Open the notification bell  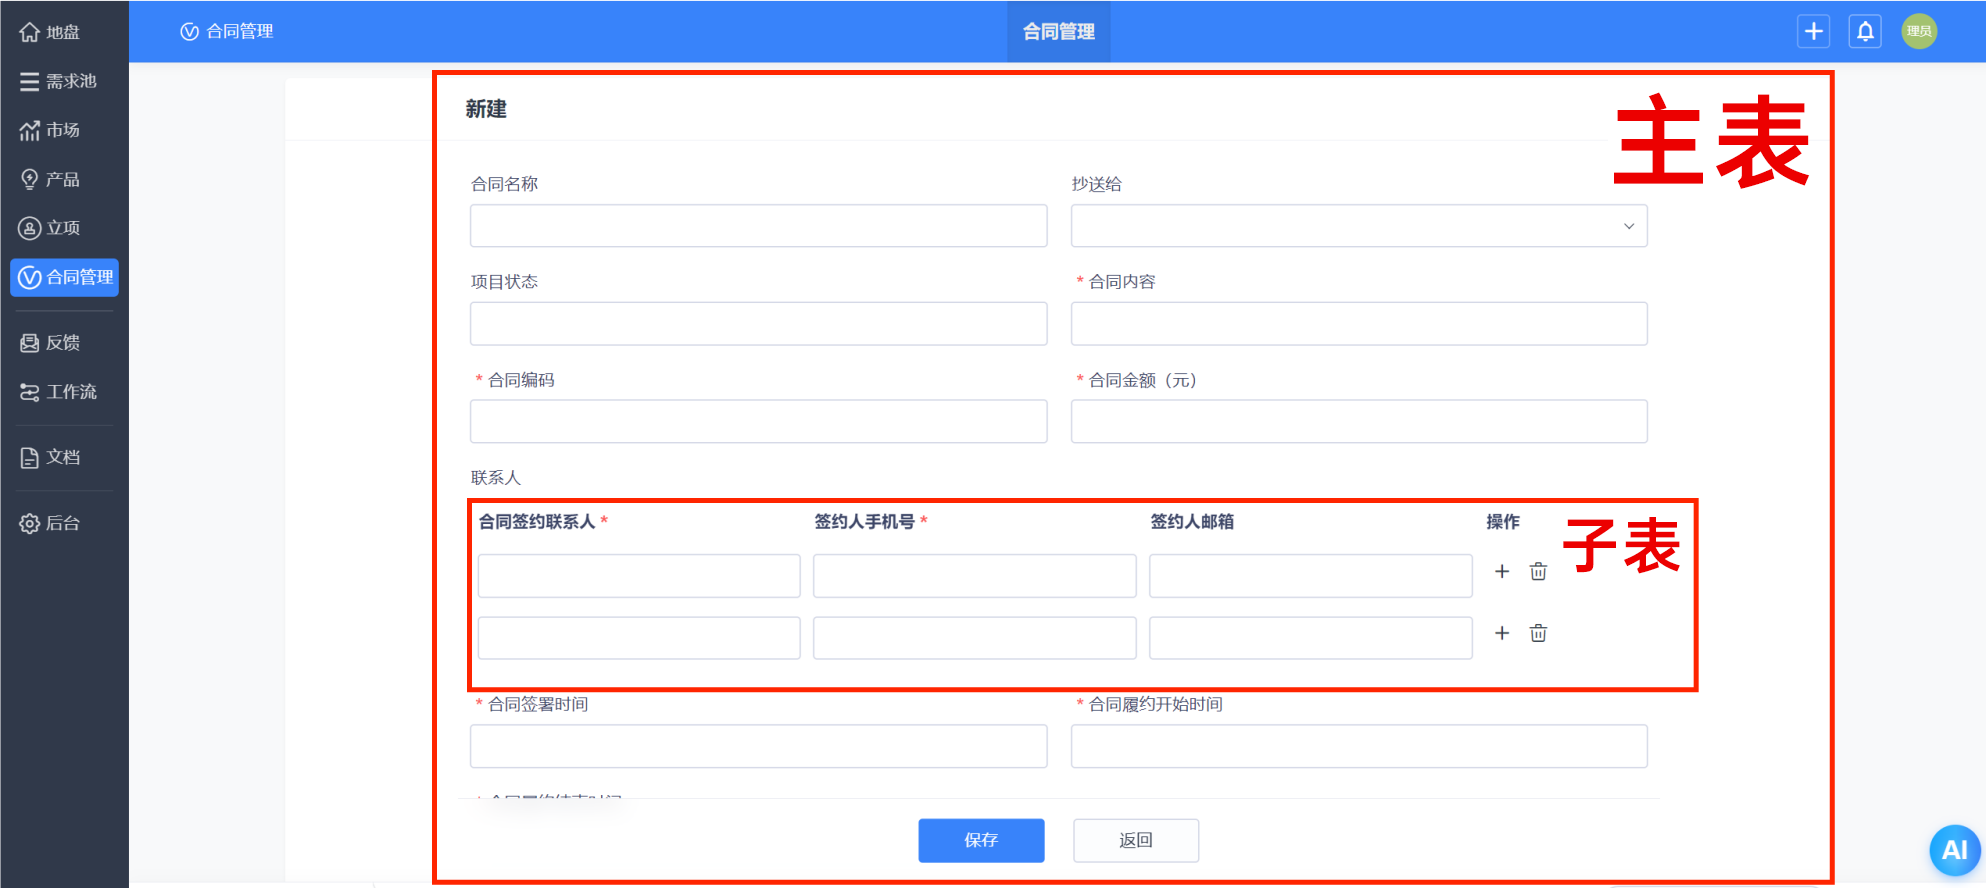tap(1865, 31)
